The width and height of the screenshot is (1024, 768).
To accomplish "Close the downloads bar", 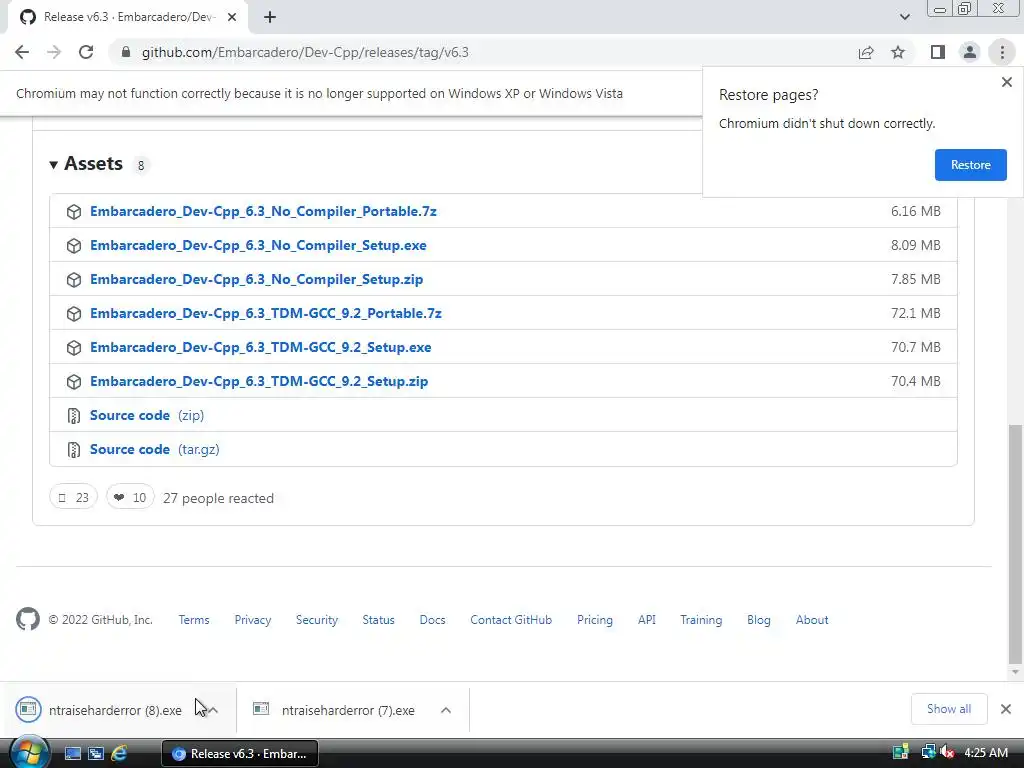I will point(1006,709).
